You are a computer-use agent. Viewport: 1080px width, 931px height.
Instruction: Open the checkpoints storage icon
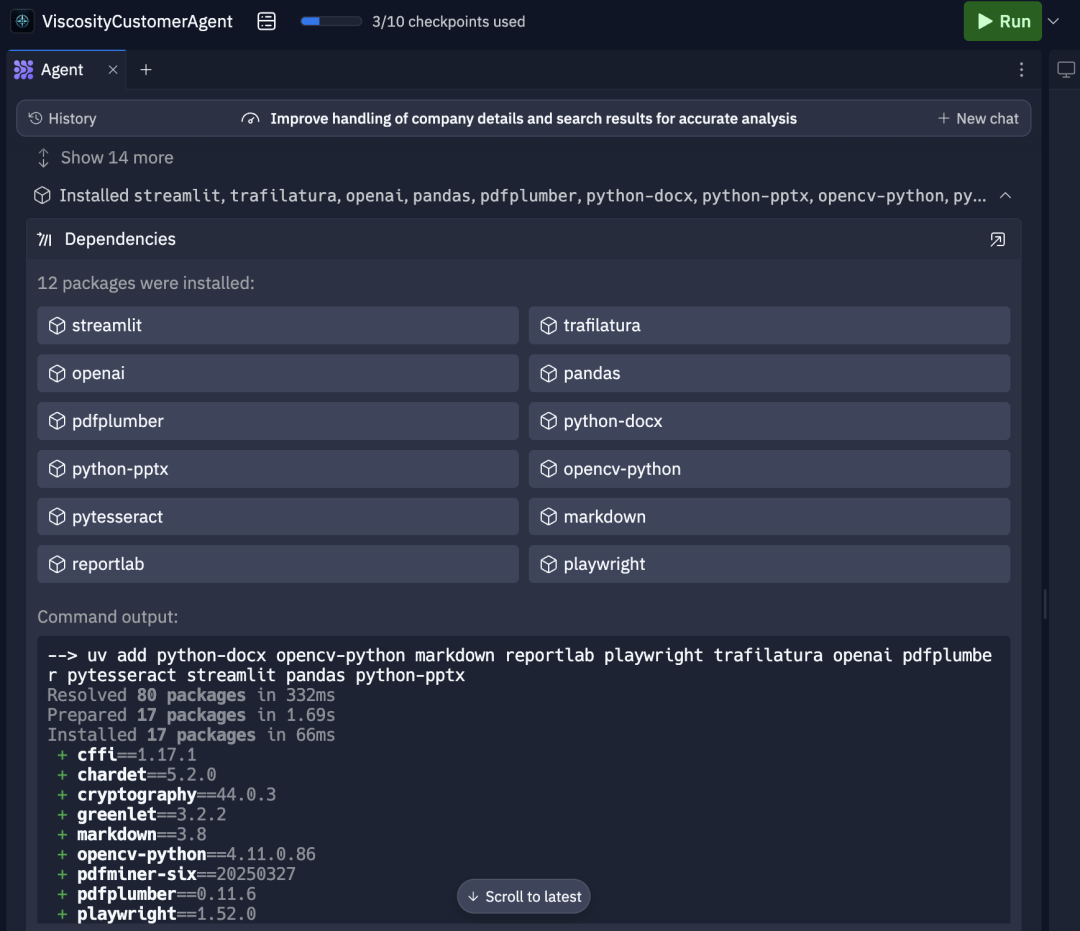pyautogui.click(x=267, y=21)
